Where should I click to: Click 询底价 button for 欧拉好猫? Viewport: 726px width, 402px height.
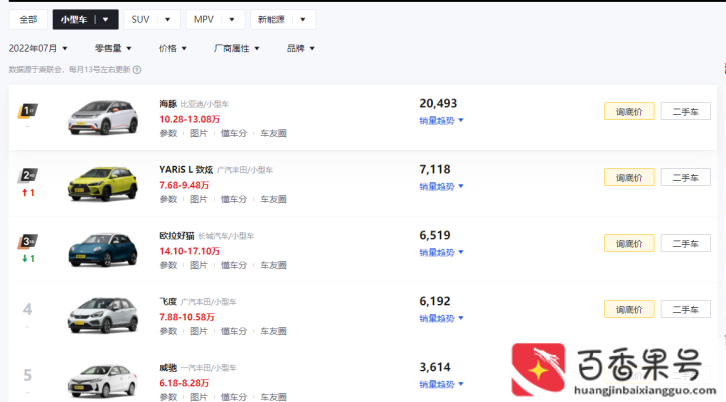[629, 243]
